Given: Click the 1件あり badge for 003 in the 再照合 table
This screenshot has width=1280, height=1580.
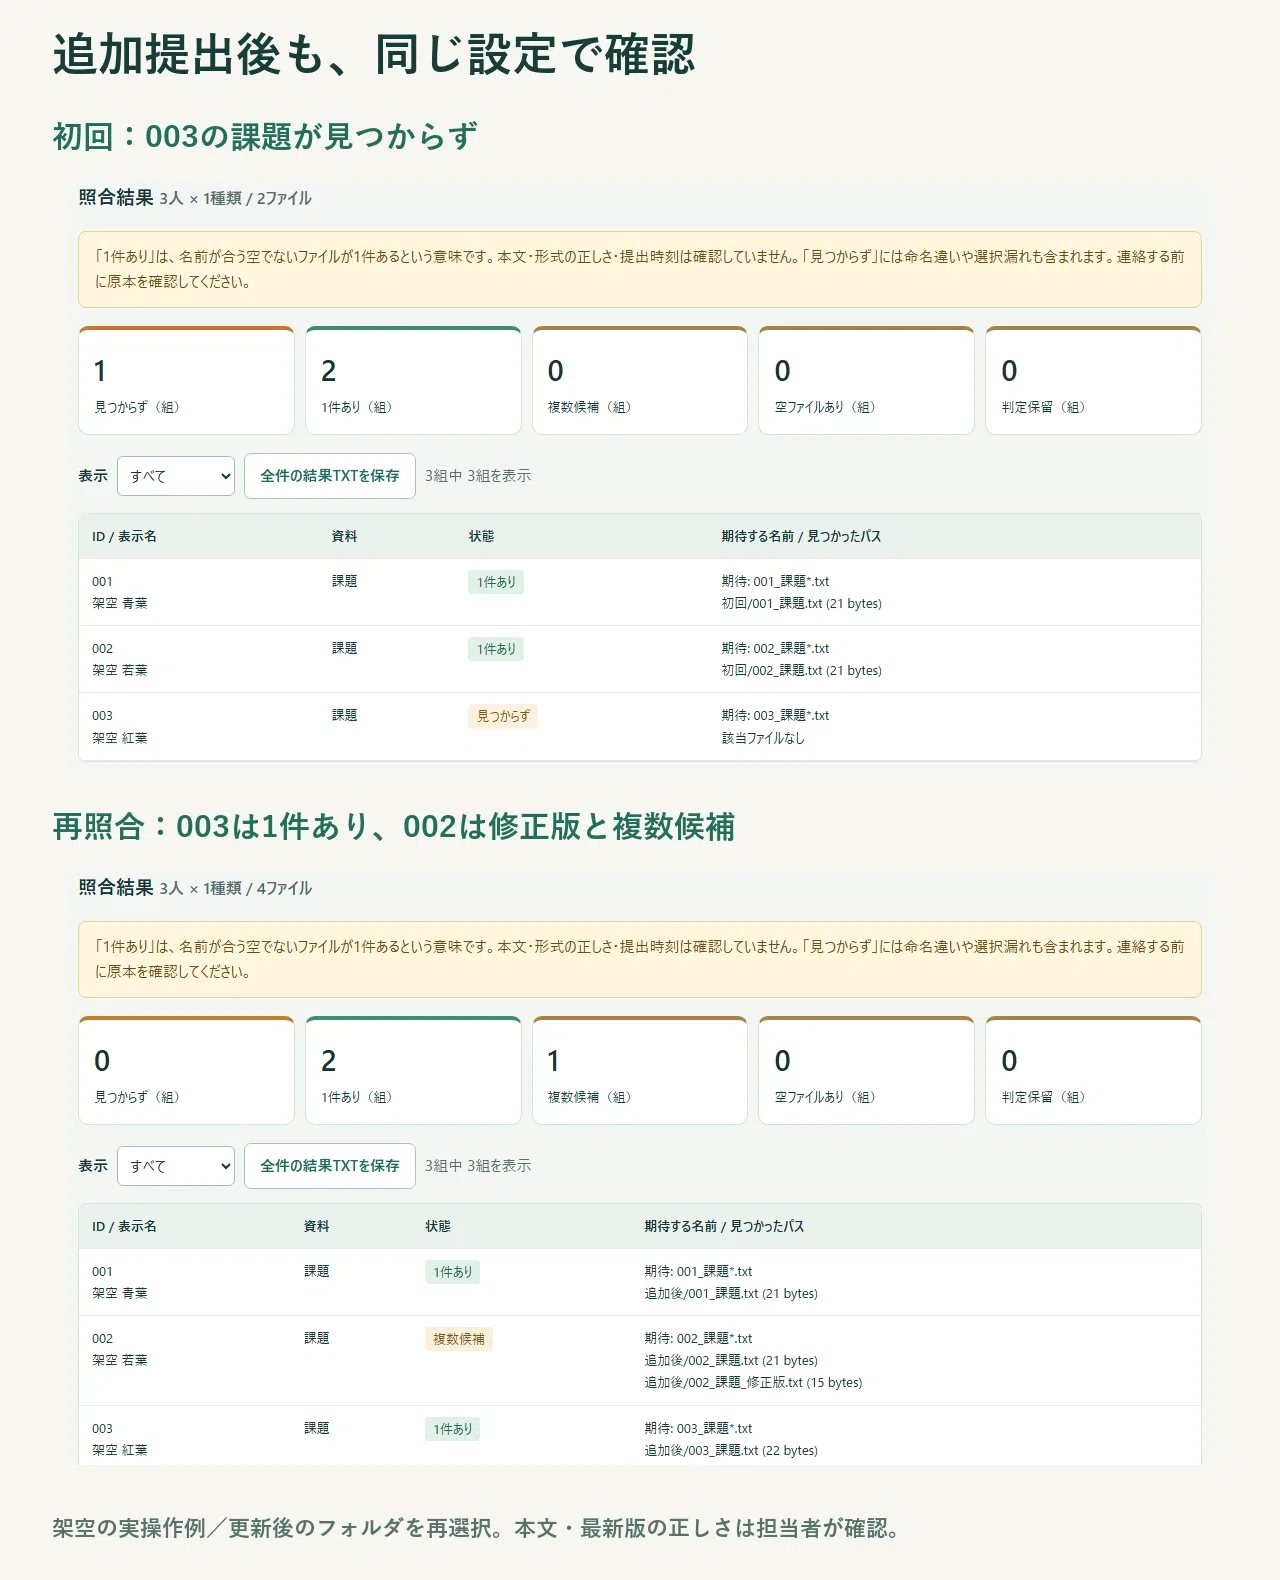Looking at the screenshot, I should (x=453, y=1429).
